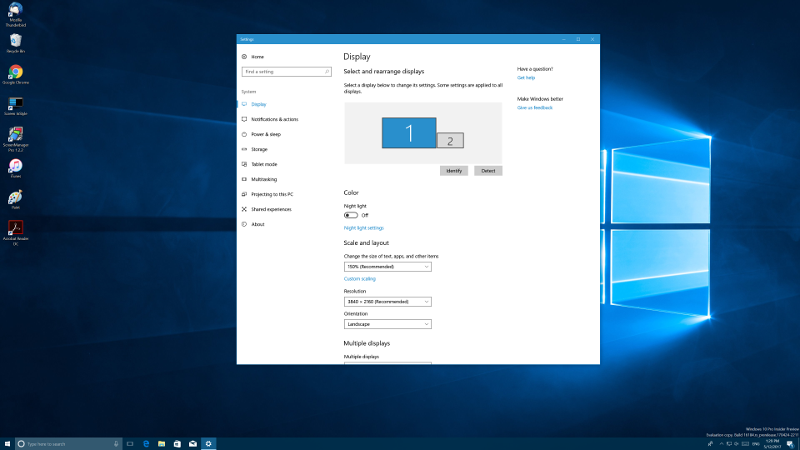Click the ENG input language indicator

[756, 444]
